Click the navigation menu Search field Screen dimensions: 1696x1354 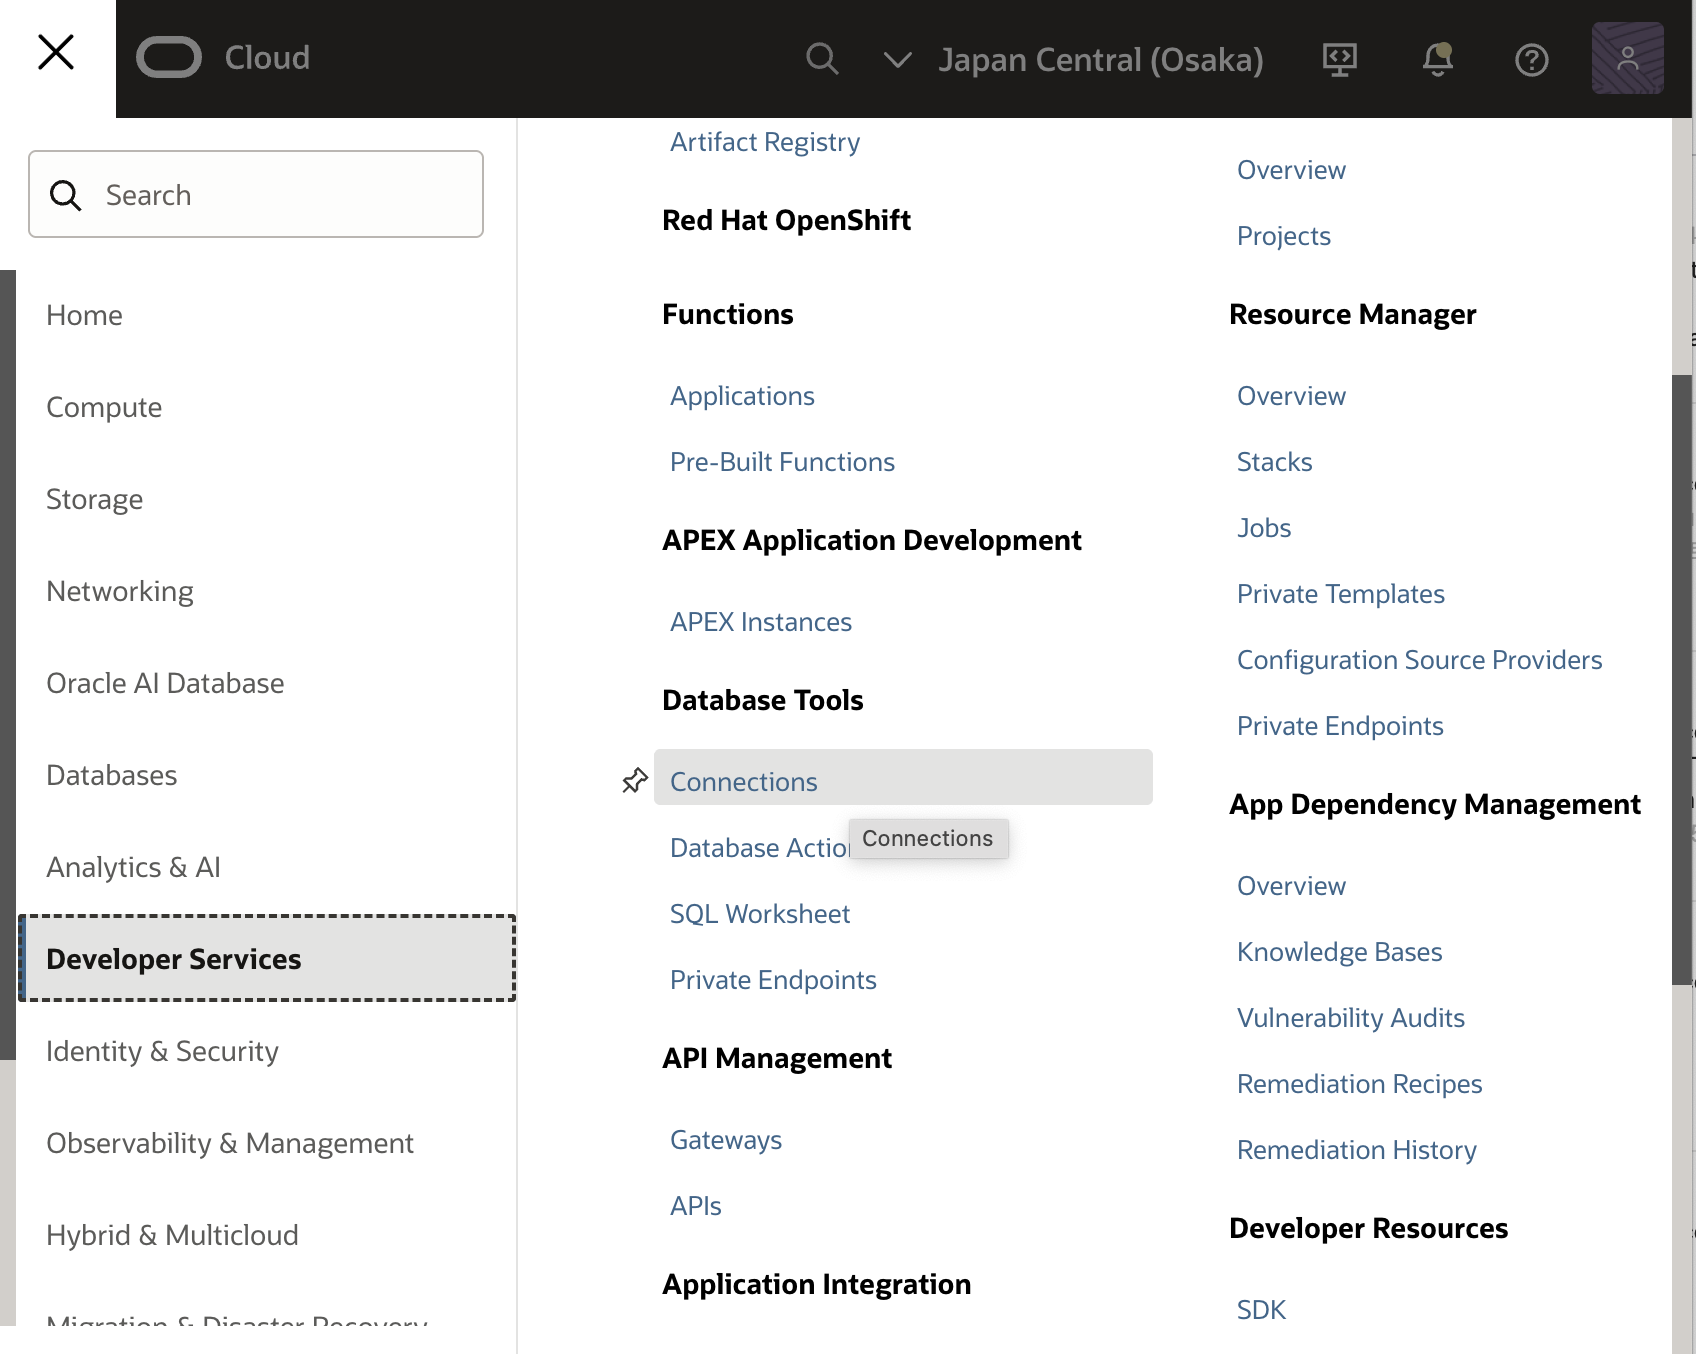click(256, 195)
